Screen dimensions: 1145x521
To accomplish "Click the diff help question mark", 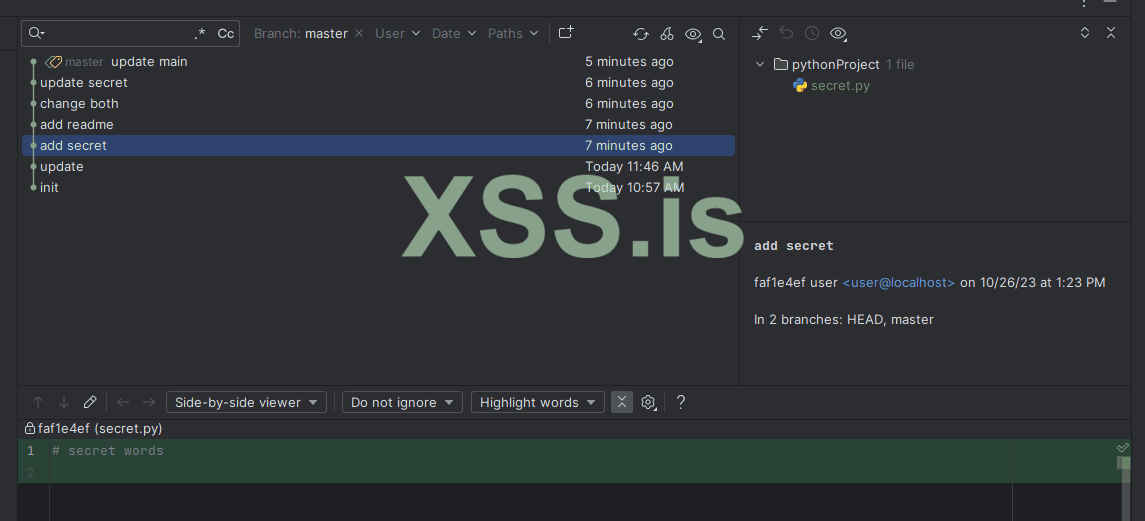I will pyautogui.click(x=681, y=402).
